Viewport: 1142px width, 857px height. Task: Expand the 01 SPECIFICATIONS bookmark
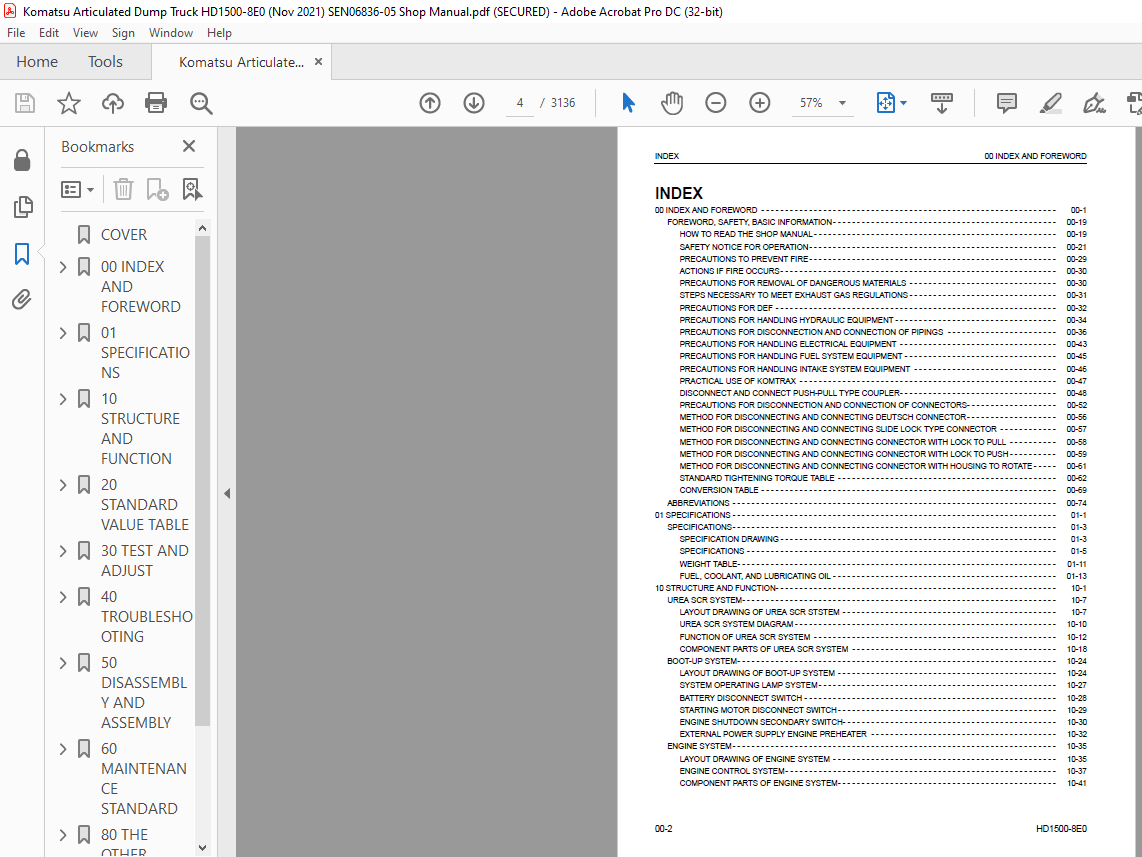click(x=63, y=333)
